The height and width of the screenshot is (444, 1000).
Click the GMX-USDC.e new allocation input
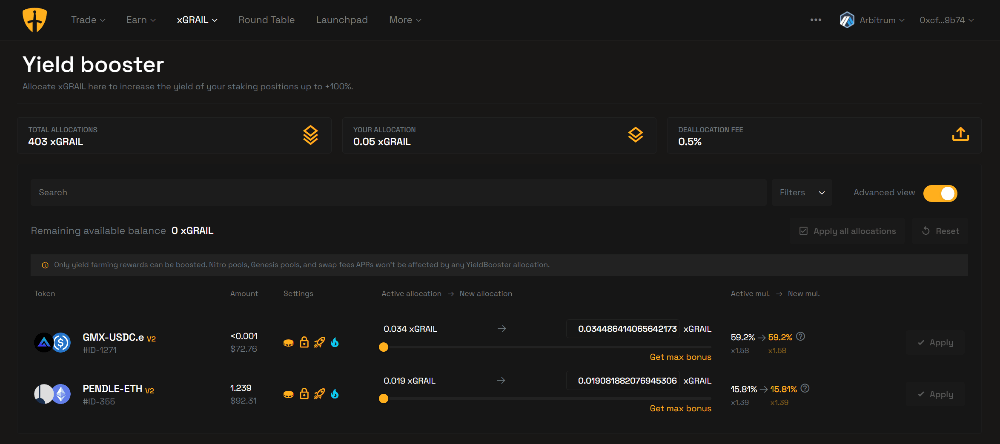point(622,329)
